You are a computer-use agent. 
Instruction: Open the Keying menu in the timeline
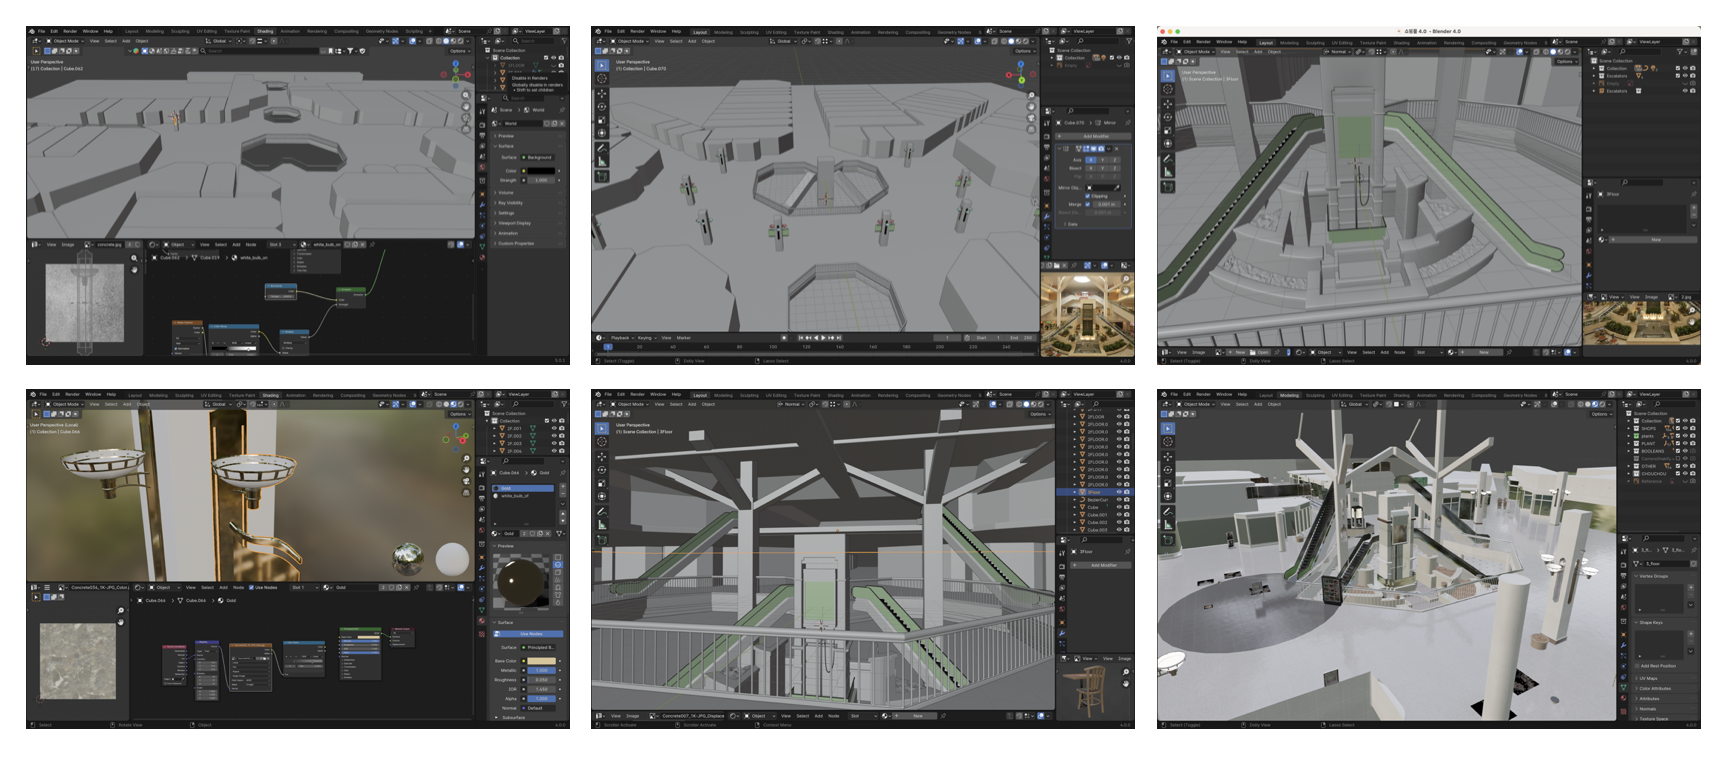(646, 338)
